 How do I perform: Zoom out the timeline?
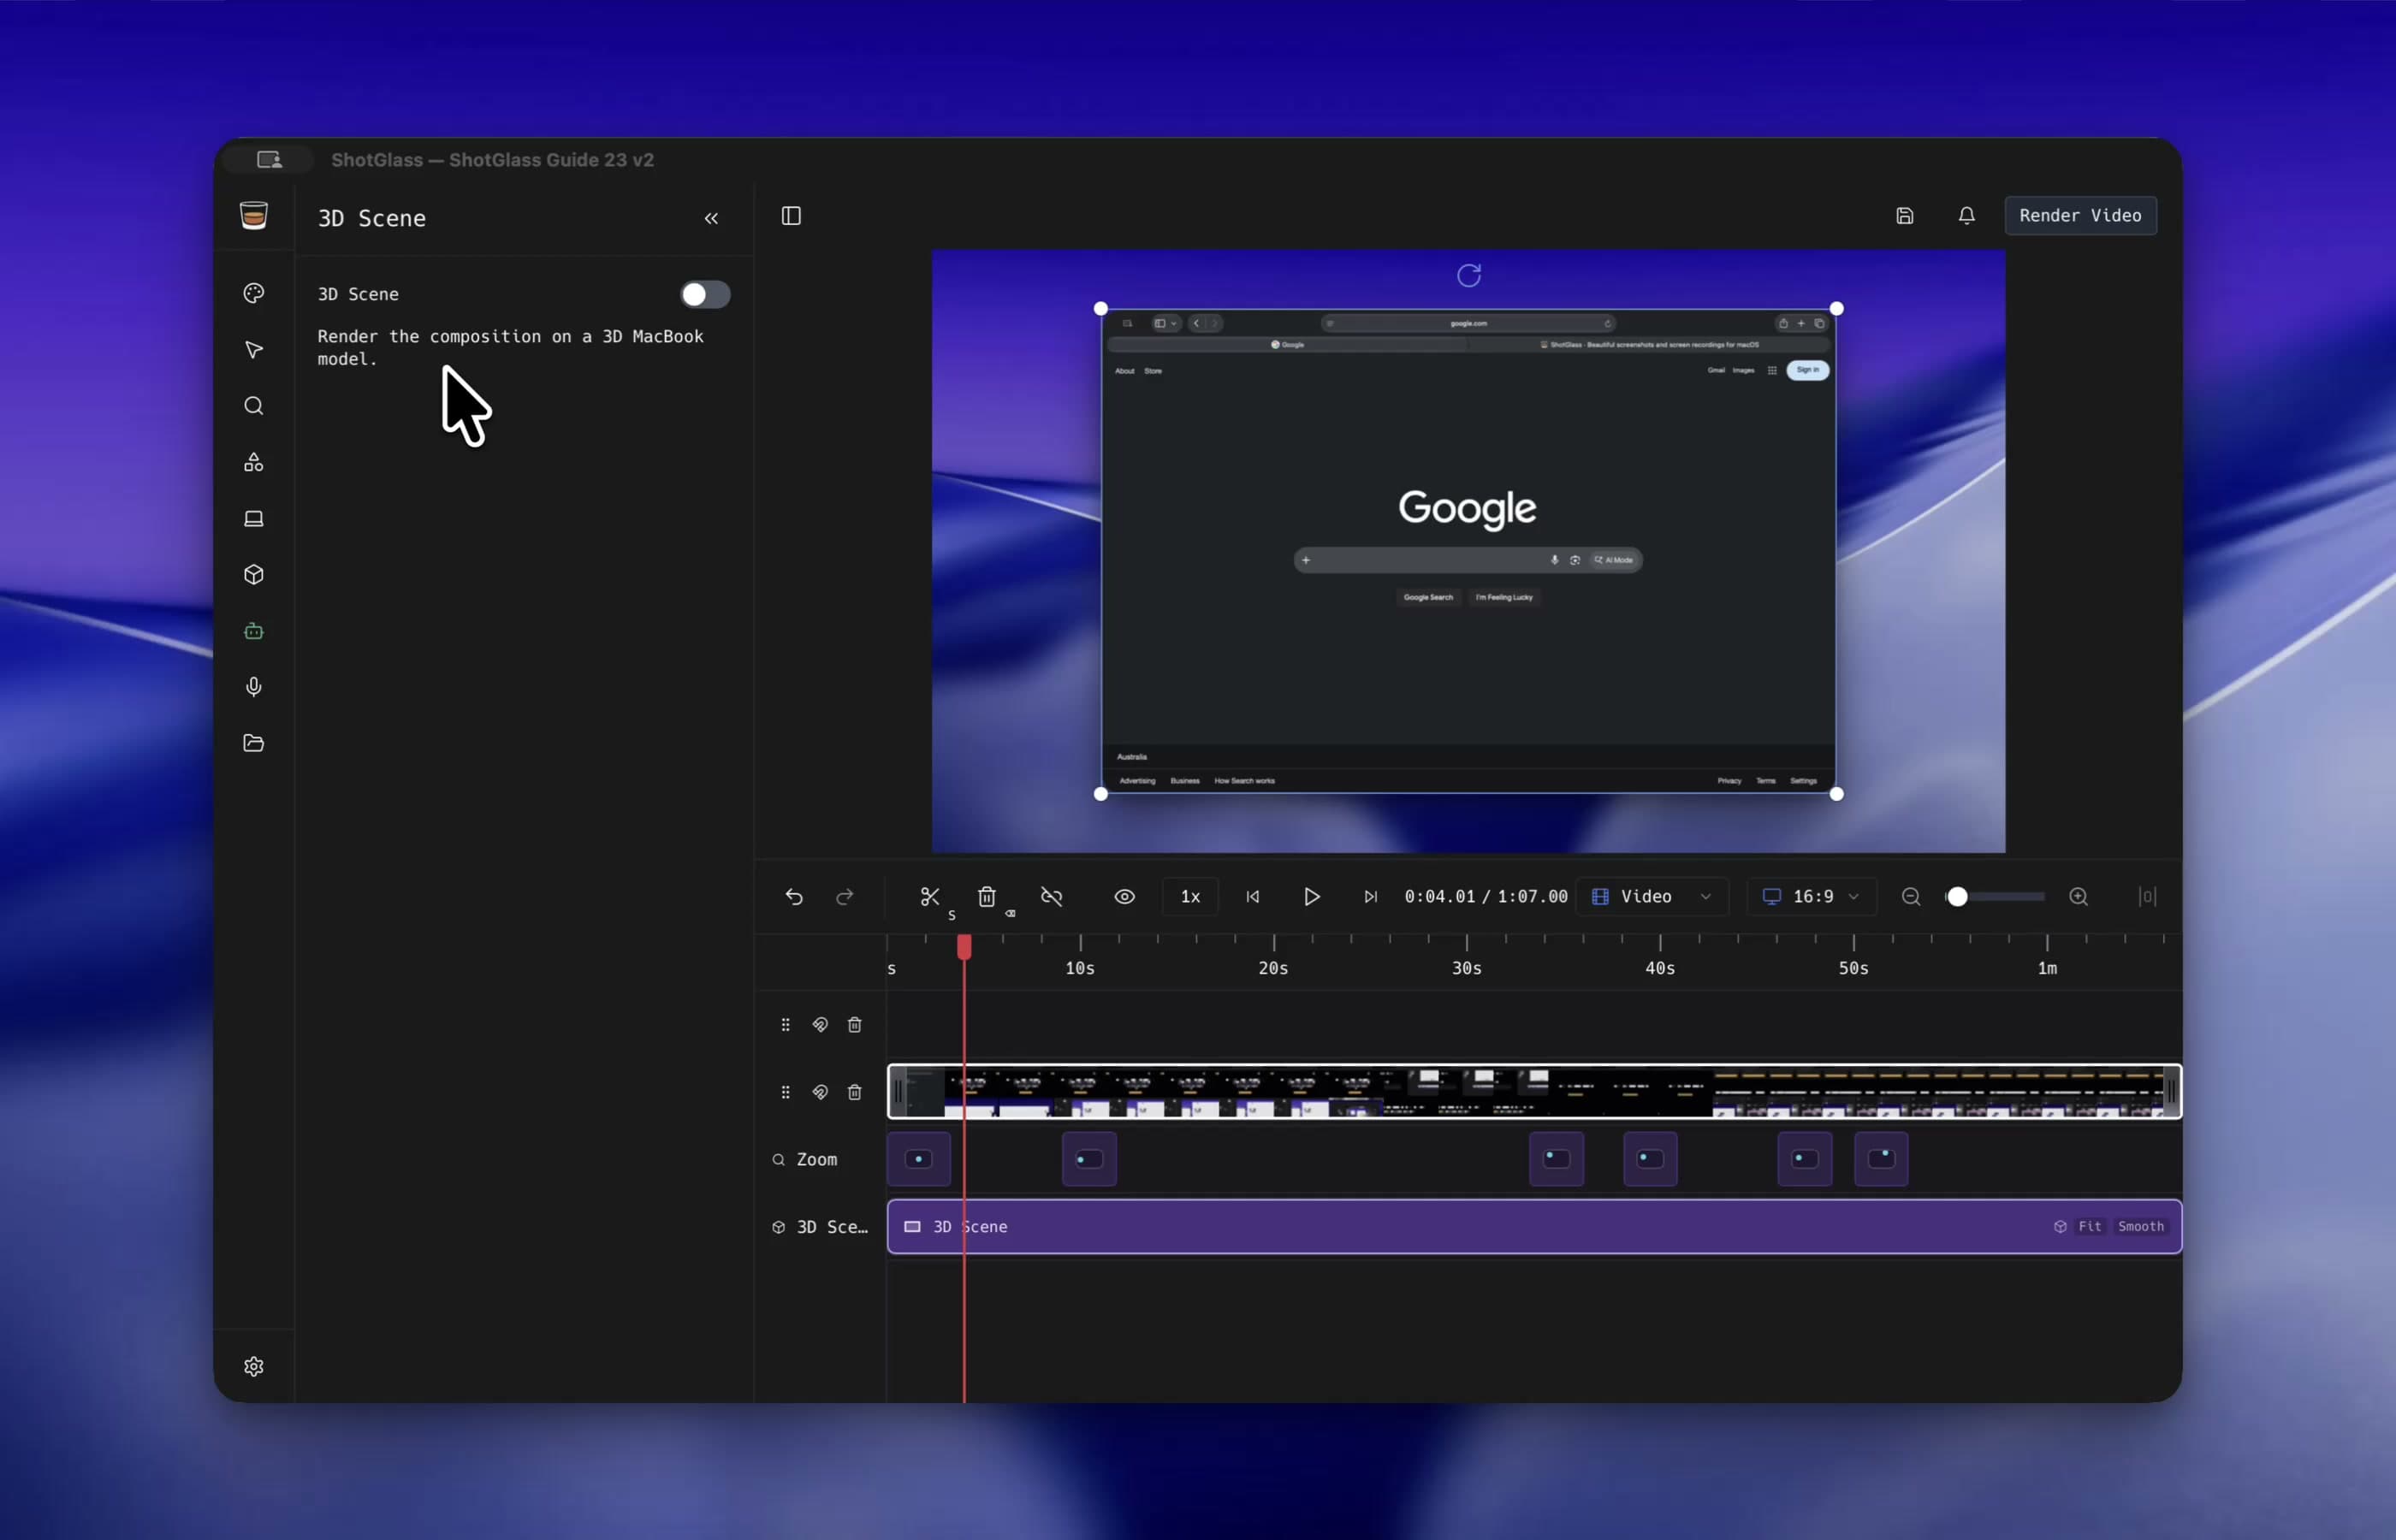[x=1911, y=896]
